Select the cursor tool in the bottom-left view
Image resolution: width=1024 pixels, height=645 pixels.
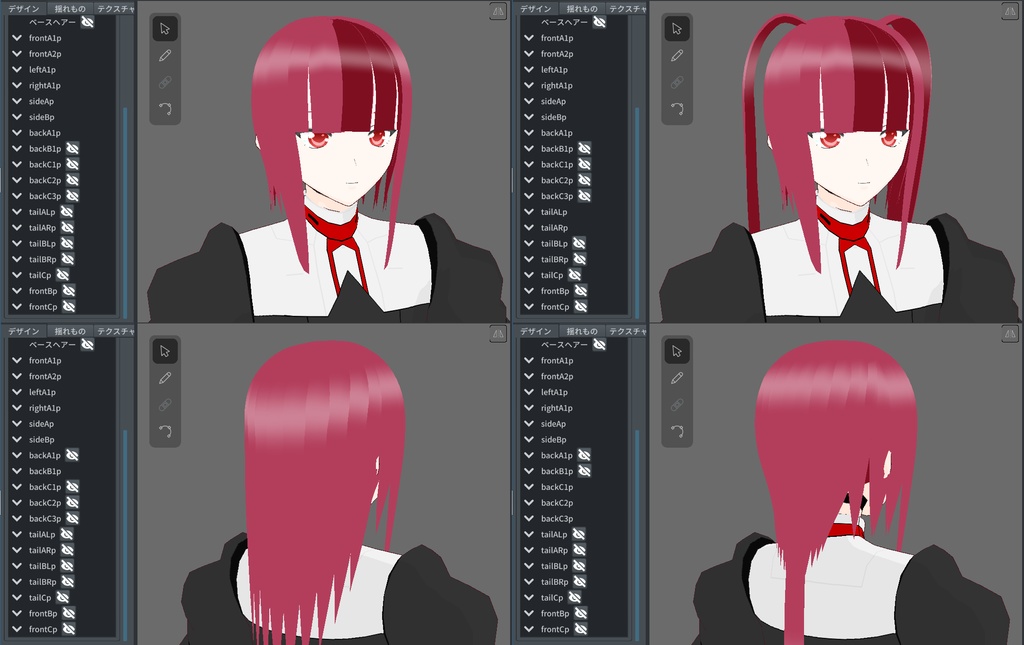pos(165,351)
